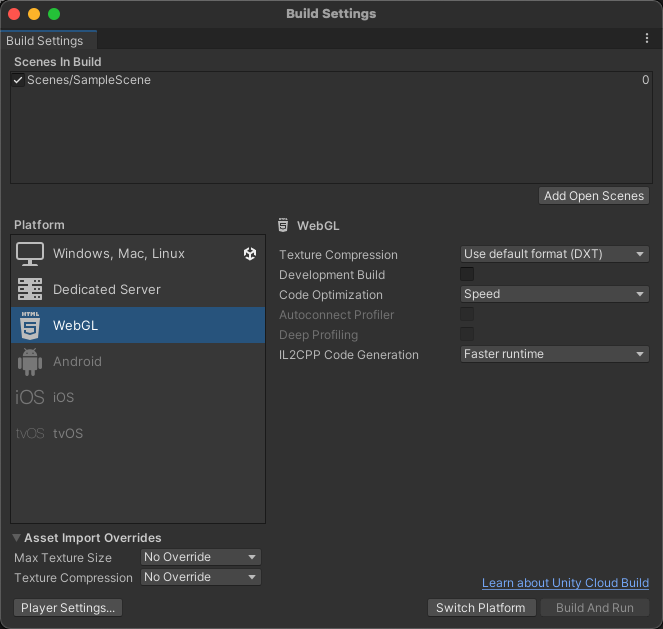Click the Unity logo on Windows, Mac, Linux row
The height and width of the screenshot is (629, 663).
pos(250,254)
